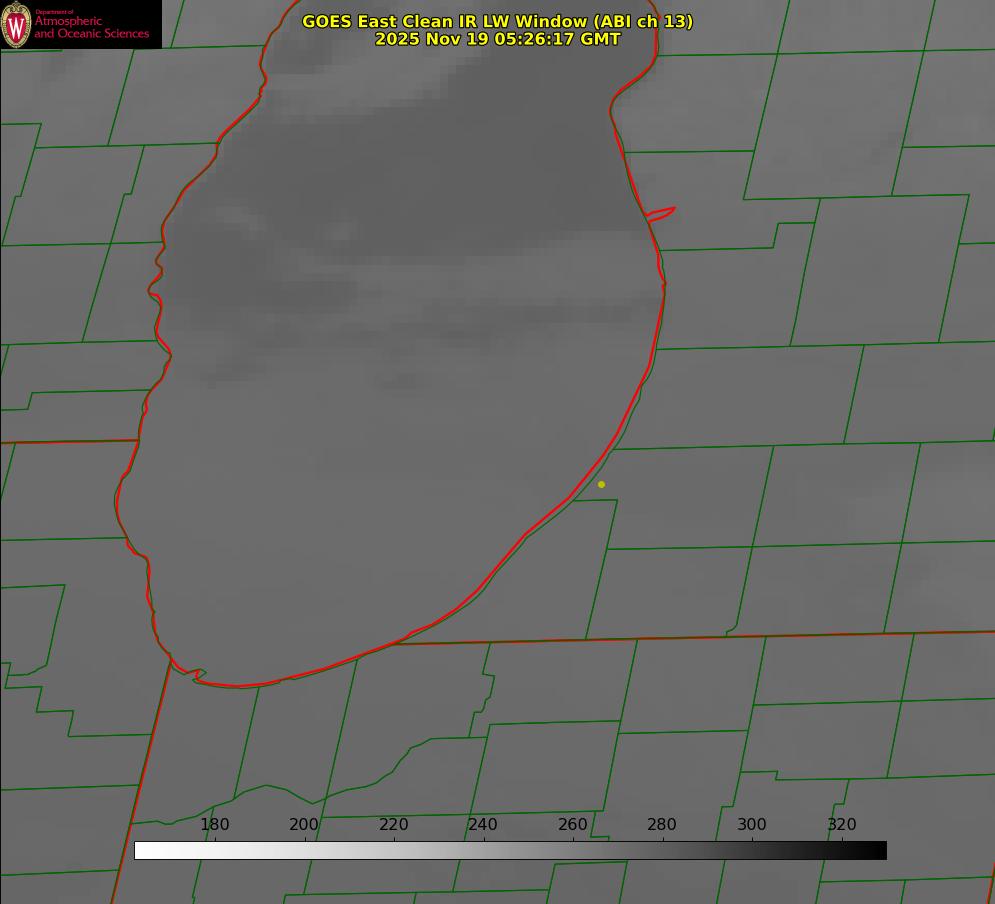Click the 'Atmospheric and Oceanic Sciences' text
Screen dimensions: 995x904
pos(91,27)
